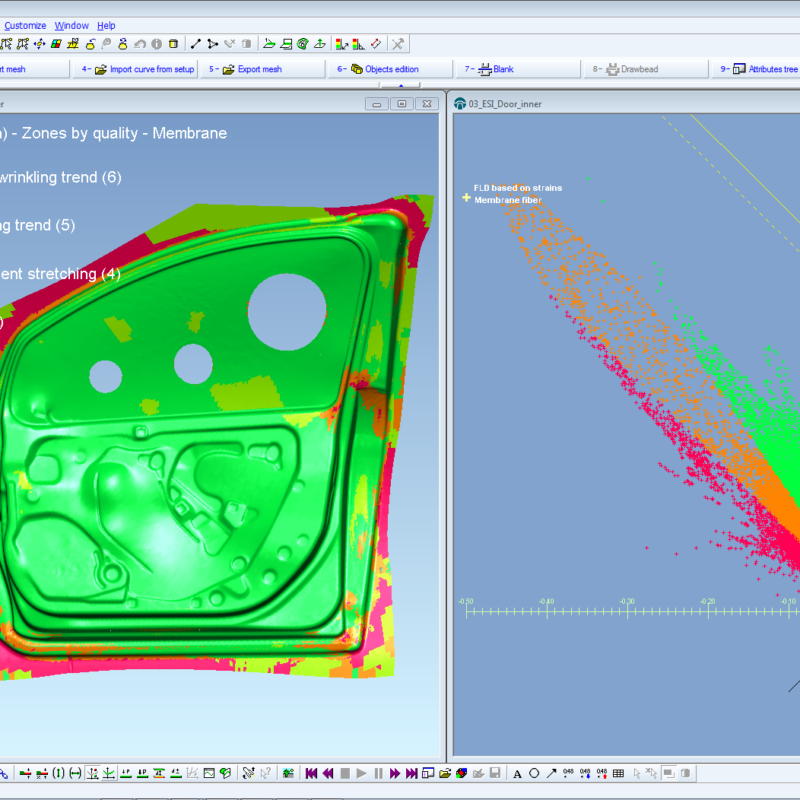This screenshot has height=800, width=800.
Task: Open the Window menu
Action: (x=71, y=25)
